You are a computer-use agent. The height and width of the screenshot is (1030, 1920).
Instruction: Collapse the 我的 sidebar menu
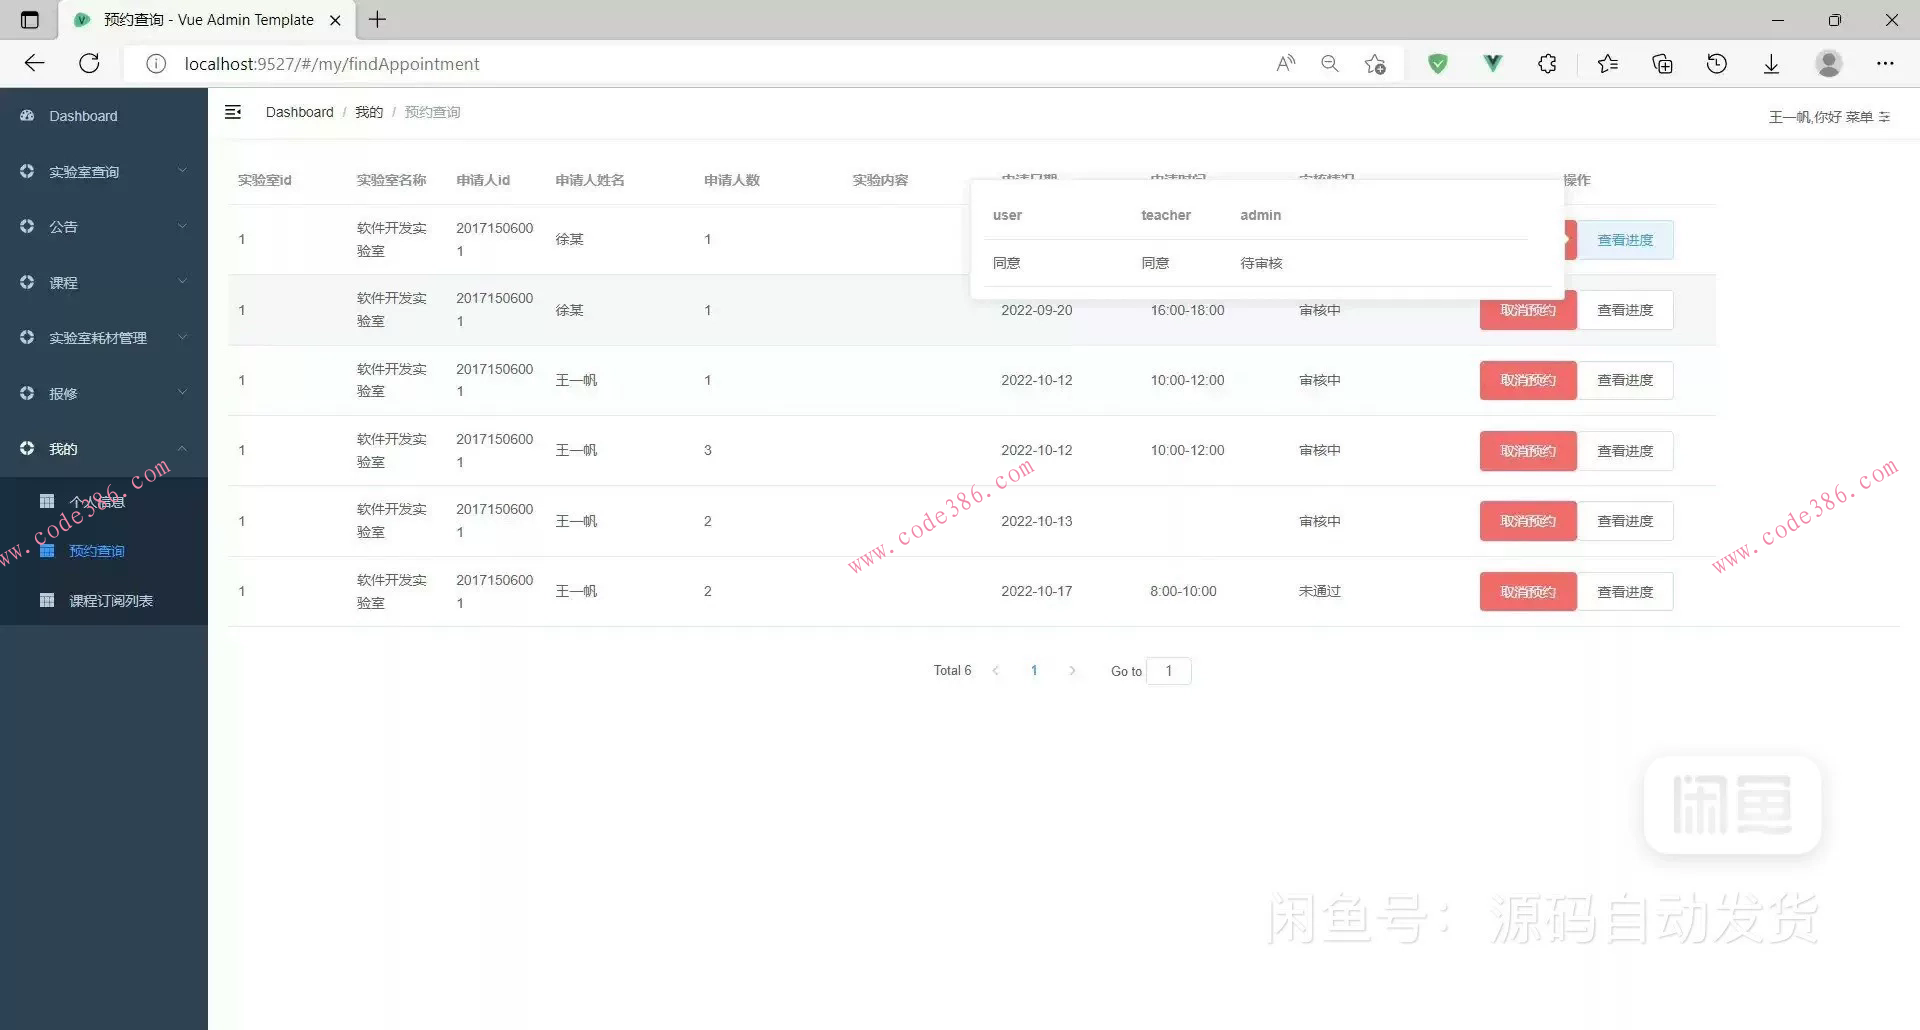[x=104, y=449]
